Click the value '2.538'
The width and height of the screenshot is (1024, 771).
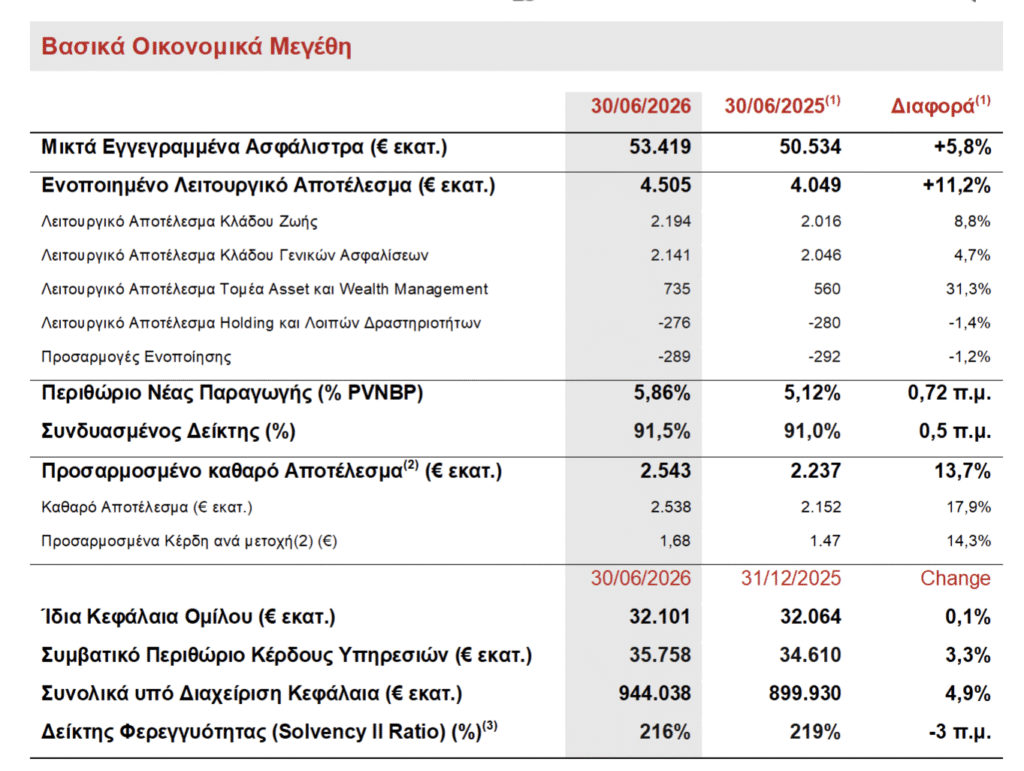click(x=670, y=507)
